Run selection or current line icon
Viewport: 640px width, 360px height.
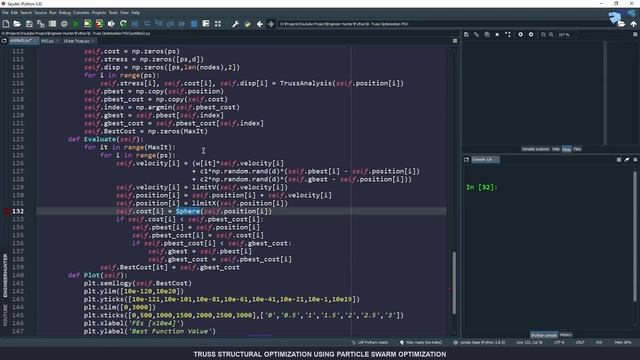point(111,24)
